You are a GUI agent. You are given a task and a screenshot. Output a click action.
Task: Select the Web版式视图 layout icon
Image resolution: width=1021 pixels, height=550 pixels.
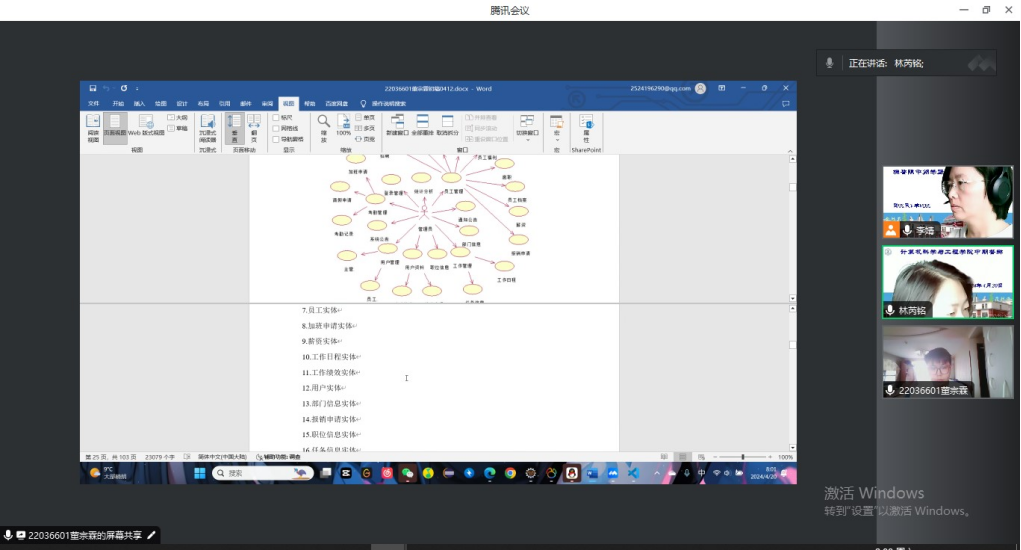pos(146,122)
